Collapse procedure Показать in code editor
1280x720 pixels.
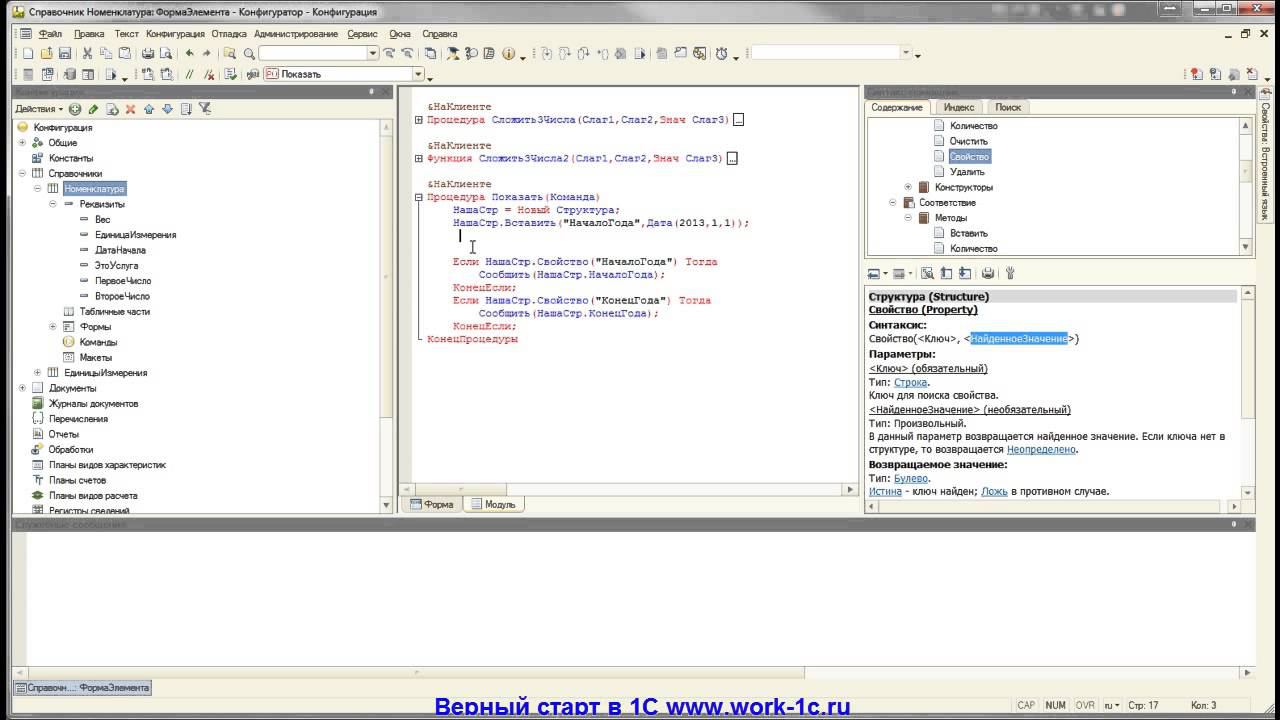[x=419, y=198]
